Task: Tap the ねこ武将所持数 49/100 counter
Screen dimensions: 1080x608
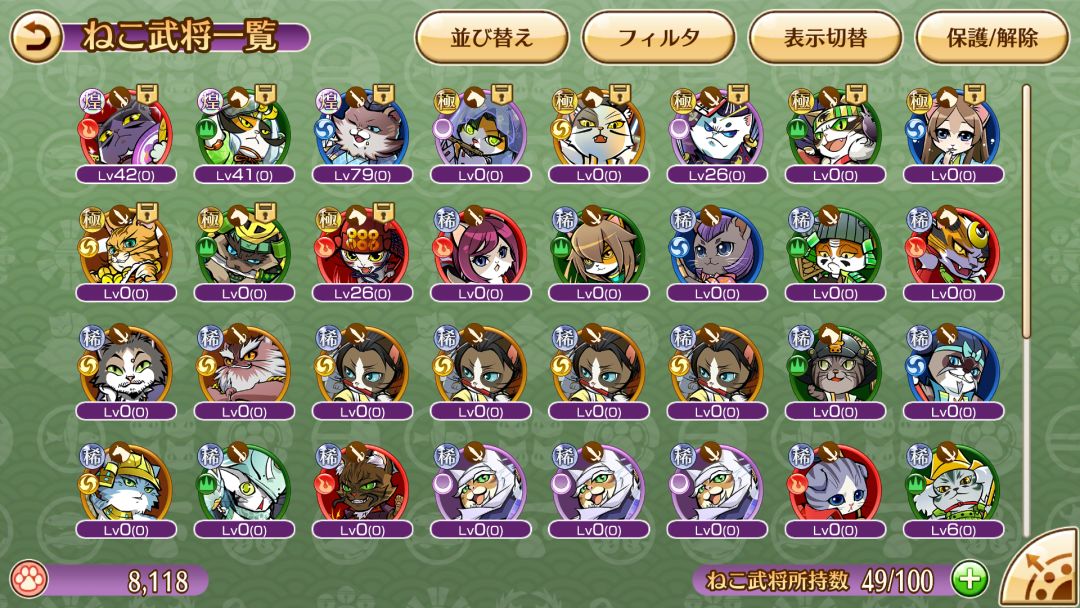Action: tap(820, 580)
